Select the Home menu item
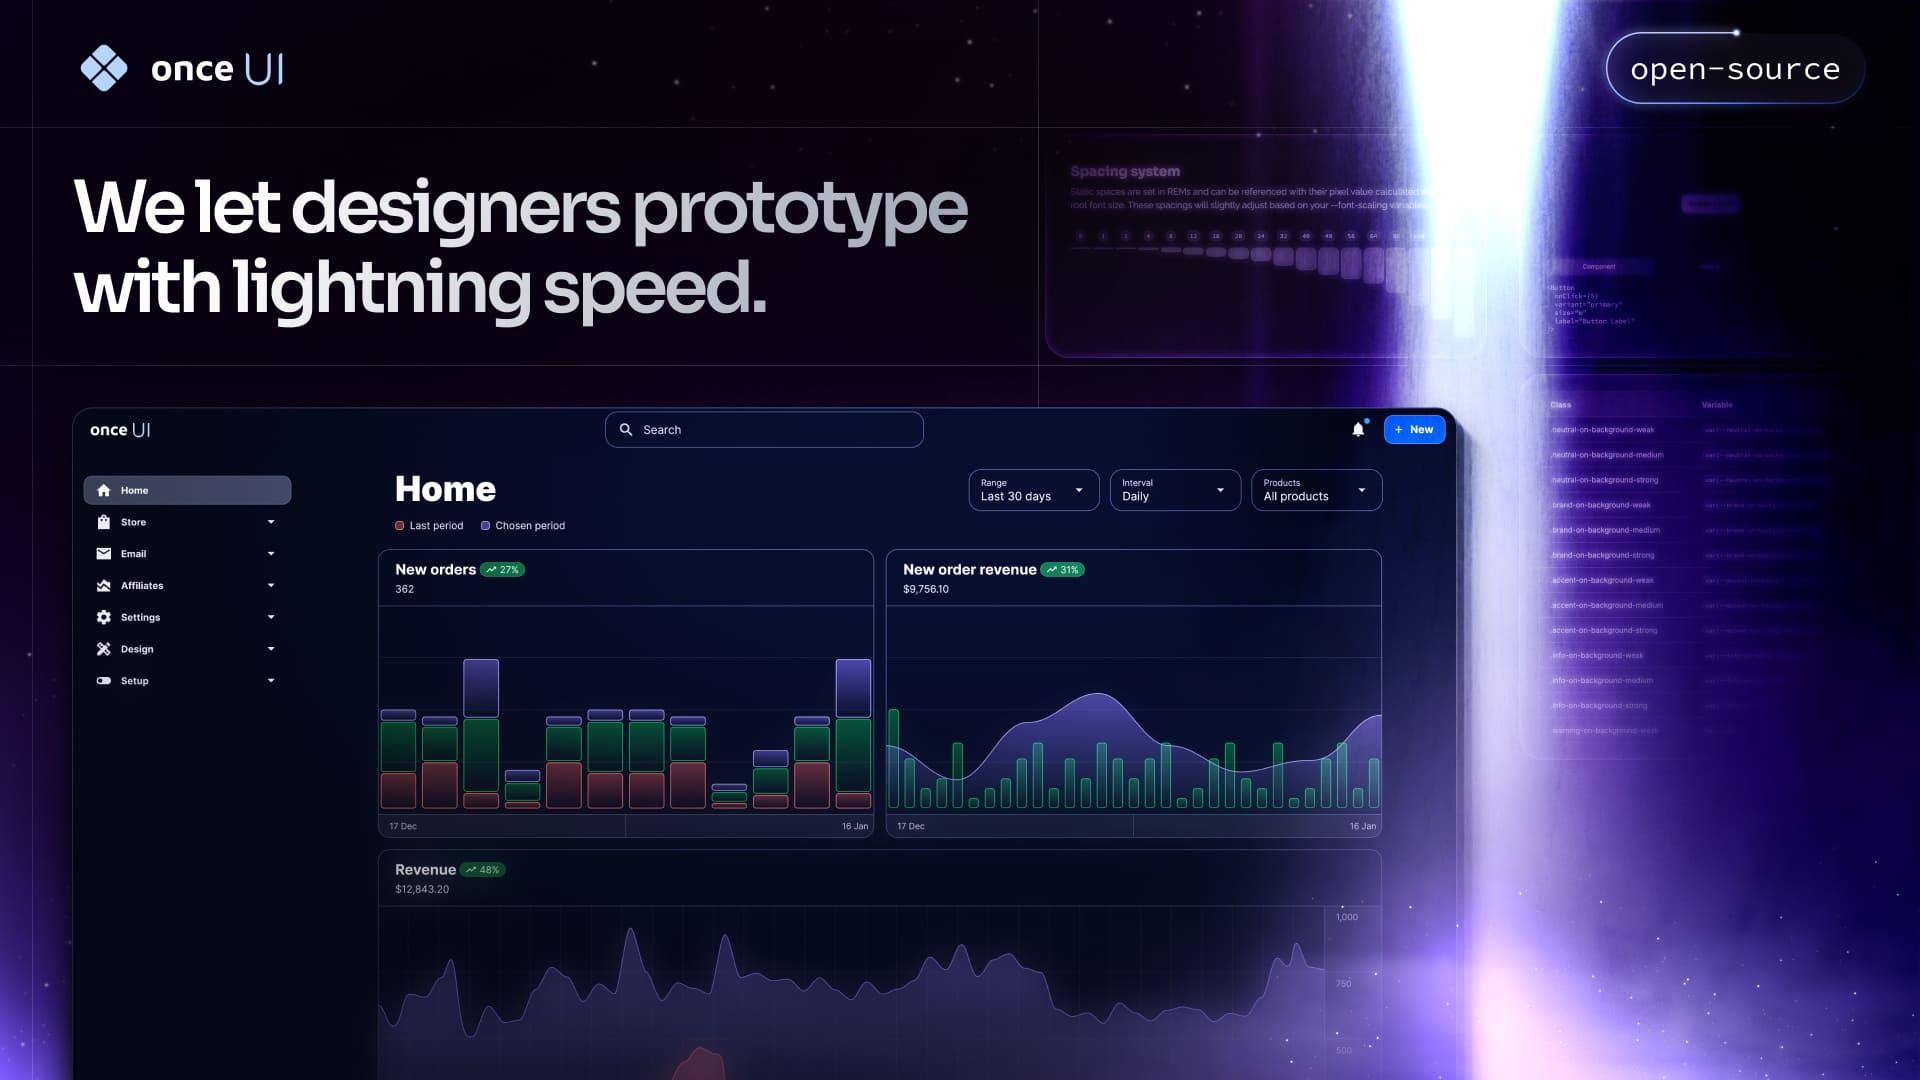Screen dimensions: 1920x1080 tap(186, 489)
